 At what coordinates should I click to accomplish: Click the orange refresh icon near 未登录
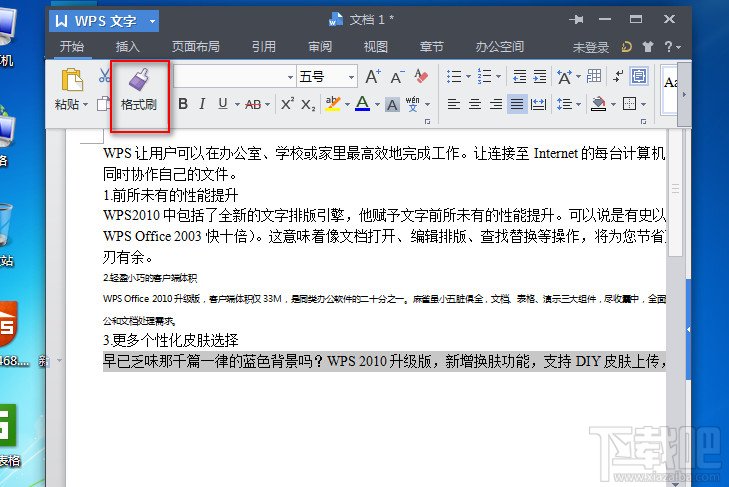(x=626, y=47)
